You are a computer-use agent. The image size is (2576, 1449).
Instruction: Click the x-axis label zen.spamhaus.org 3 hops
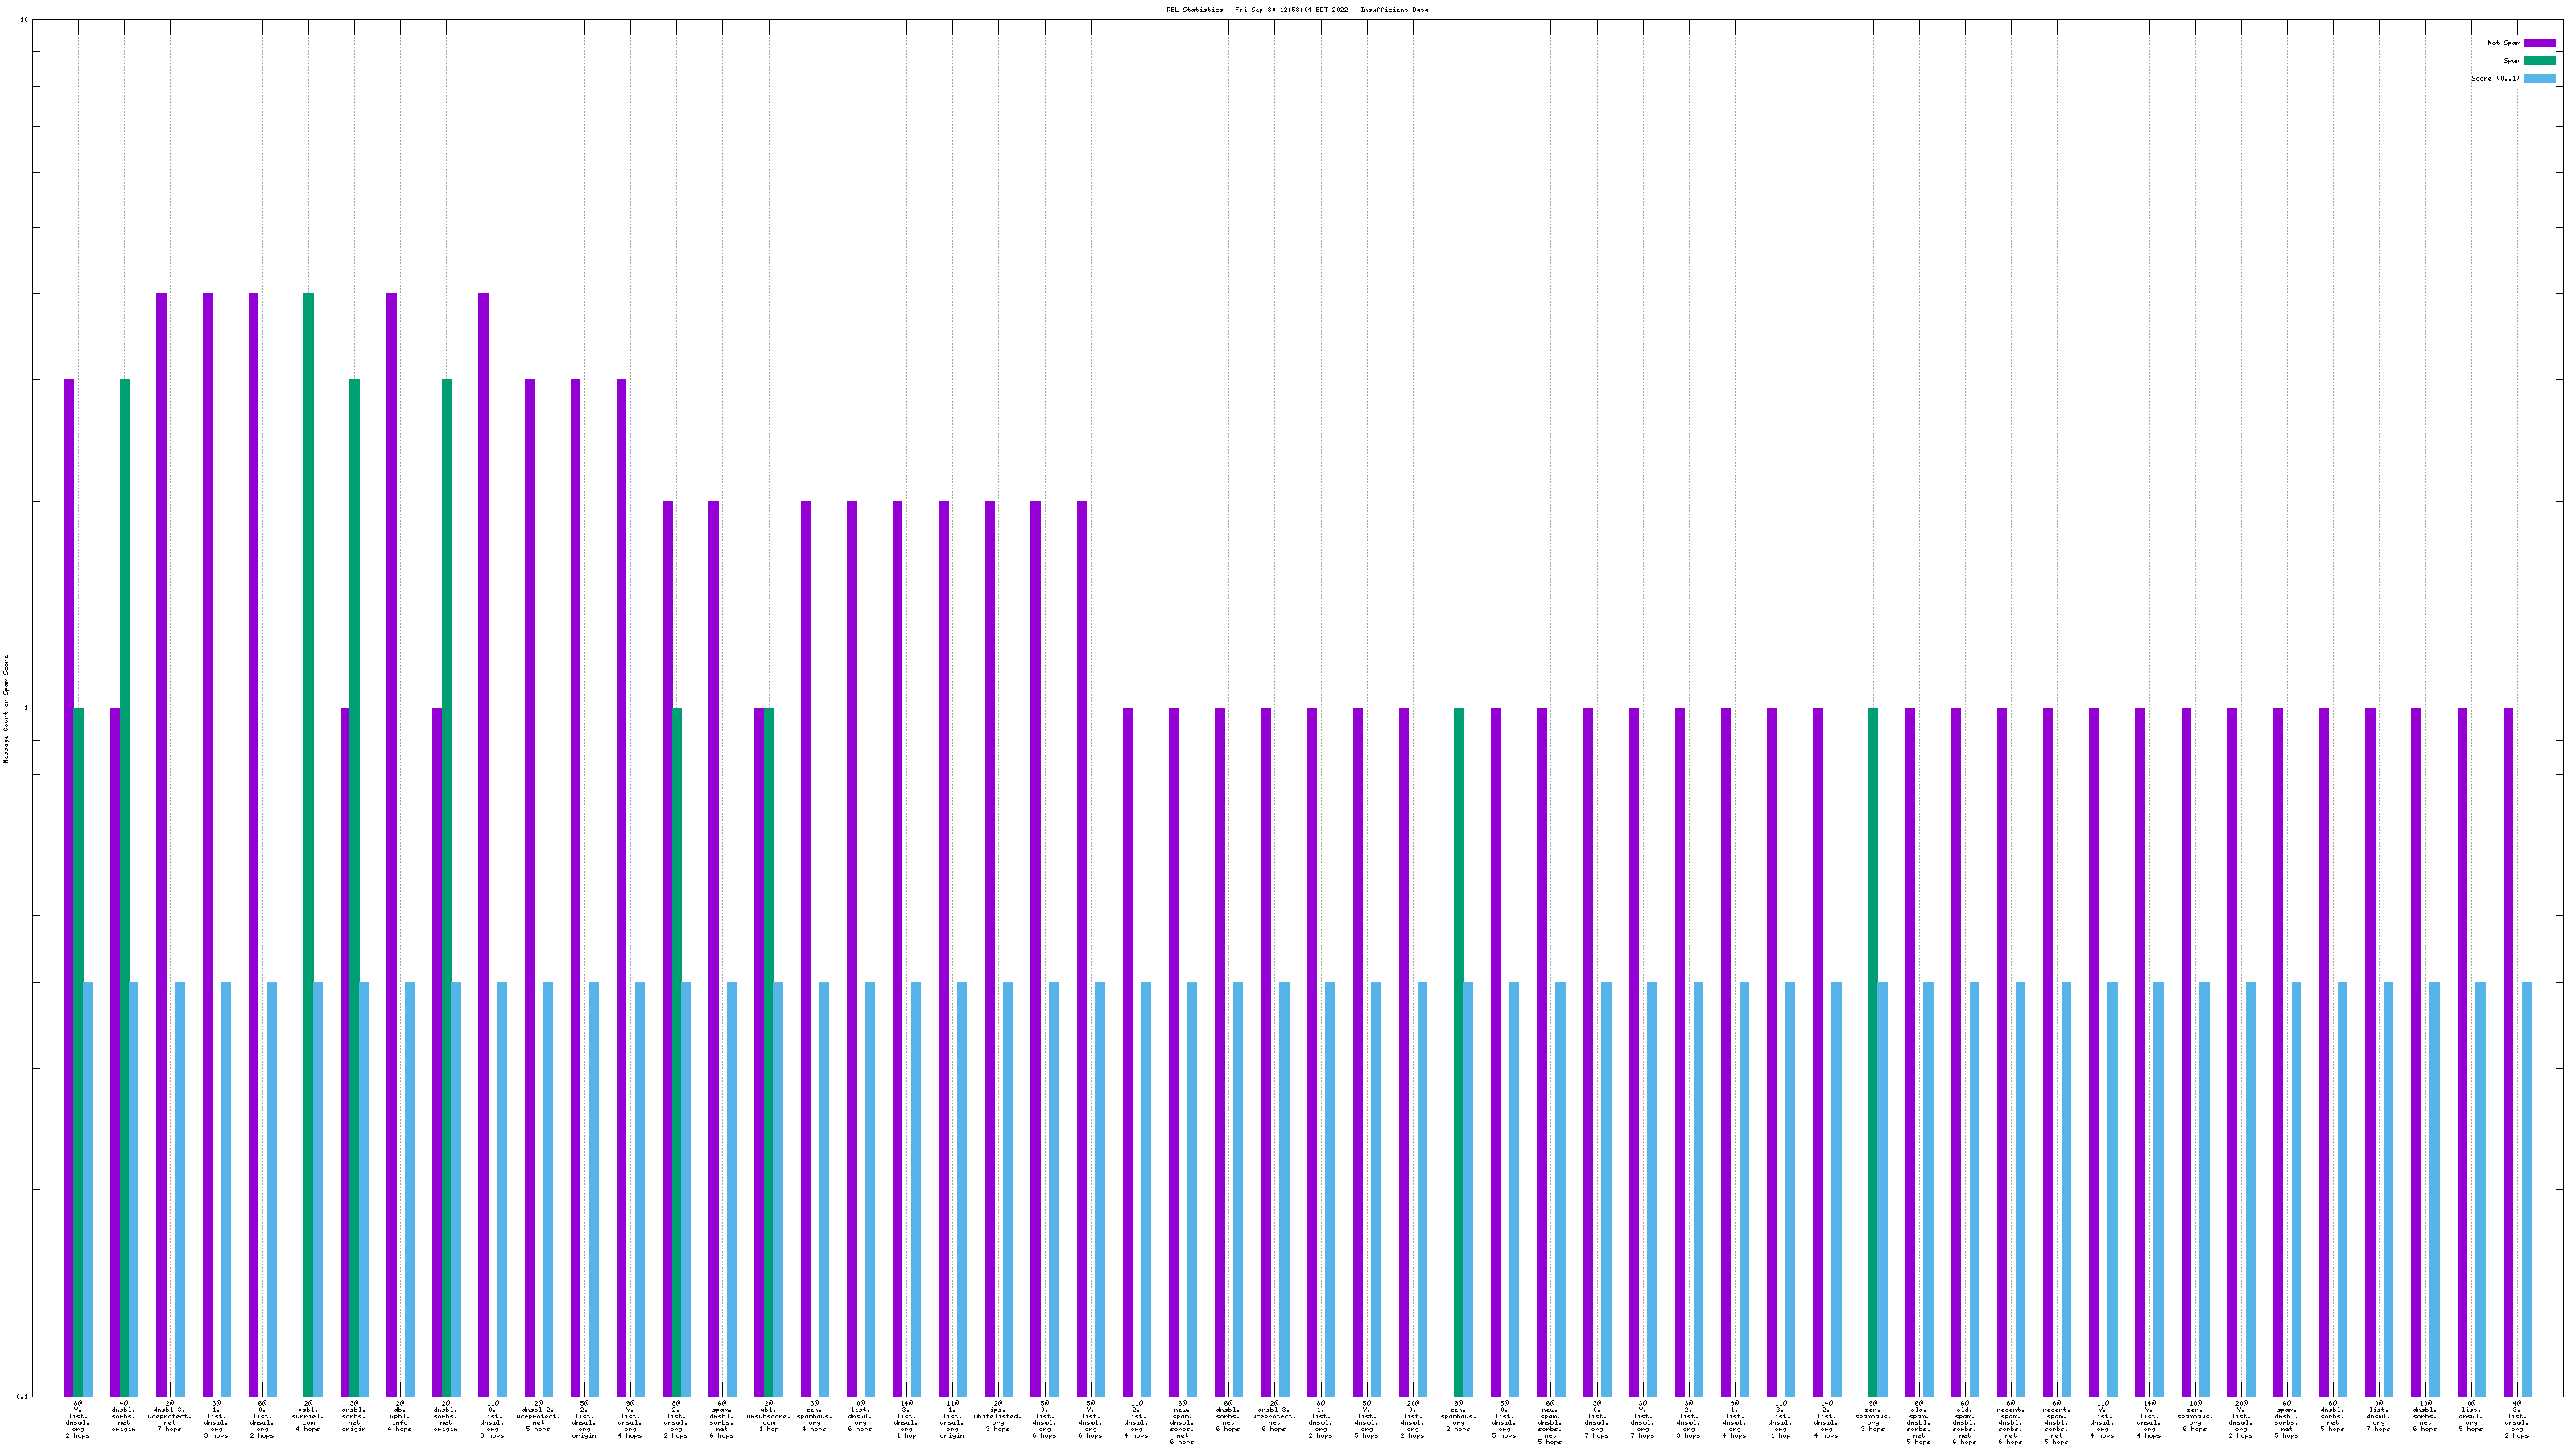point(1873,1416)
